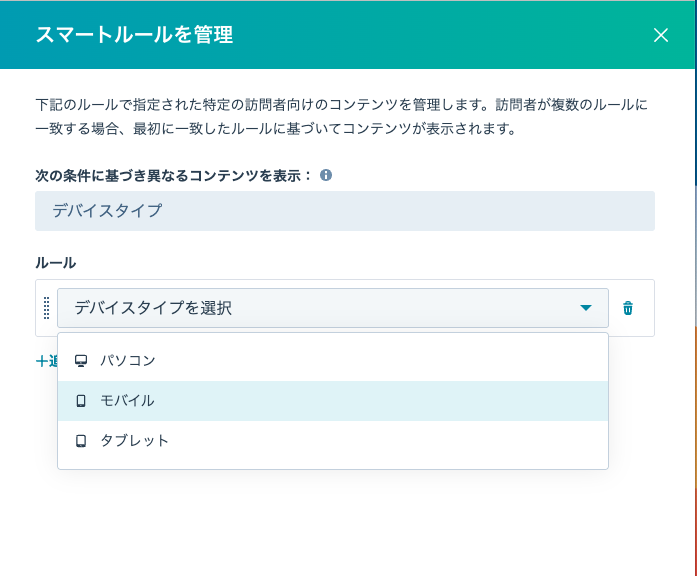Click the デバイスタイプ condition field
The width and height of the screenshot is (697, 576).
coord(344,211)
